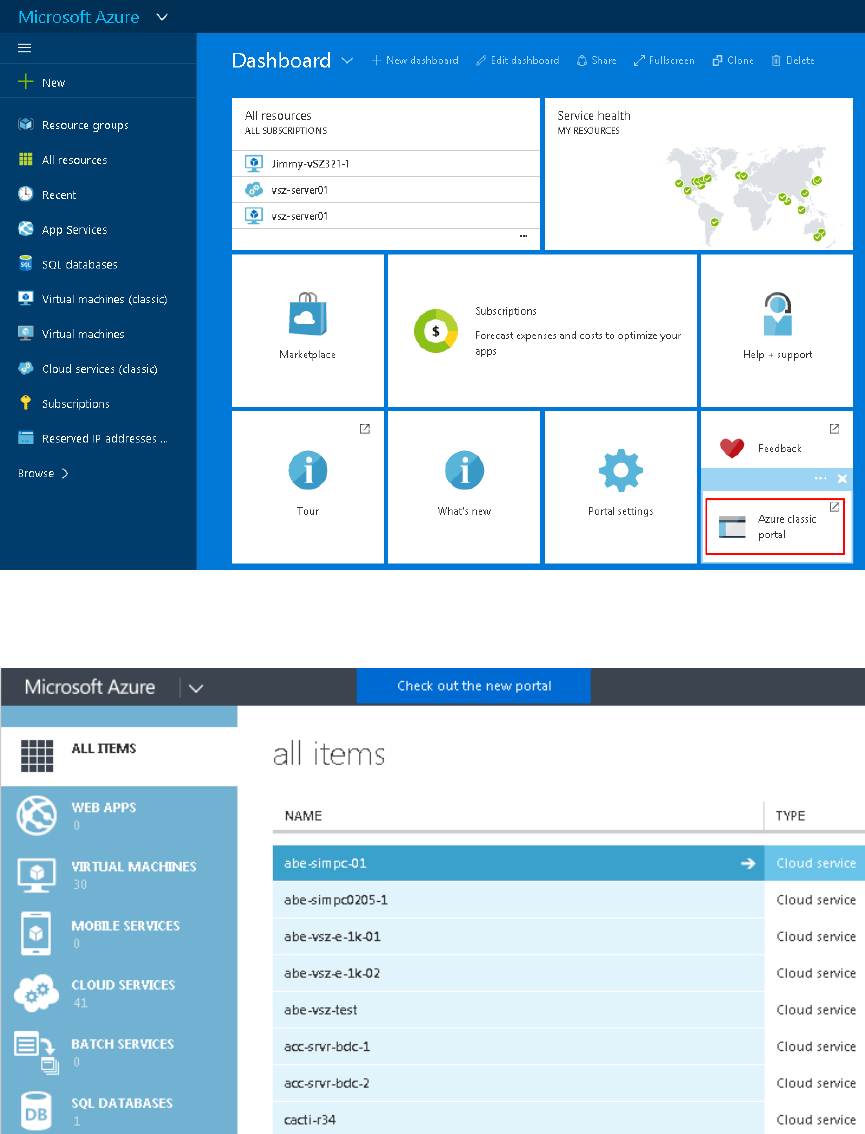Select acc-srvr-bdc-2 row

point(568,1083)
